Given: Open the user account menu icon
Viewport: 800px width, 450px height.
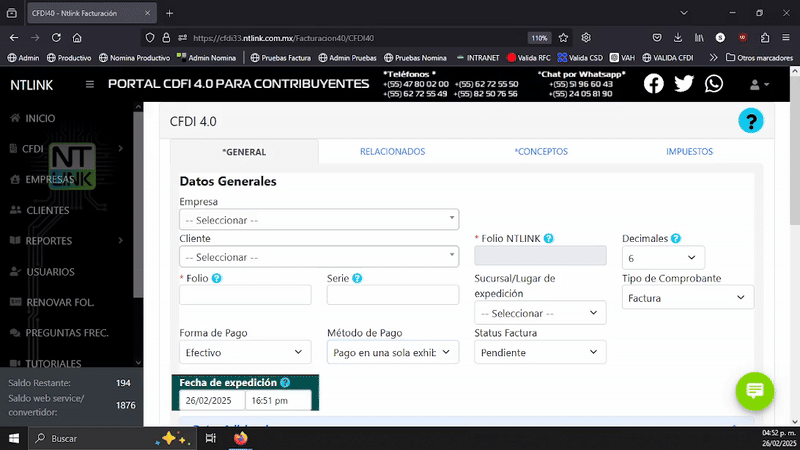Looking at the screenshot, I should 759,85.
